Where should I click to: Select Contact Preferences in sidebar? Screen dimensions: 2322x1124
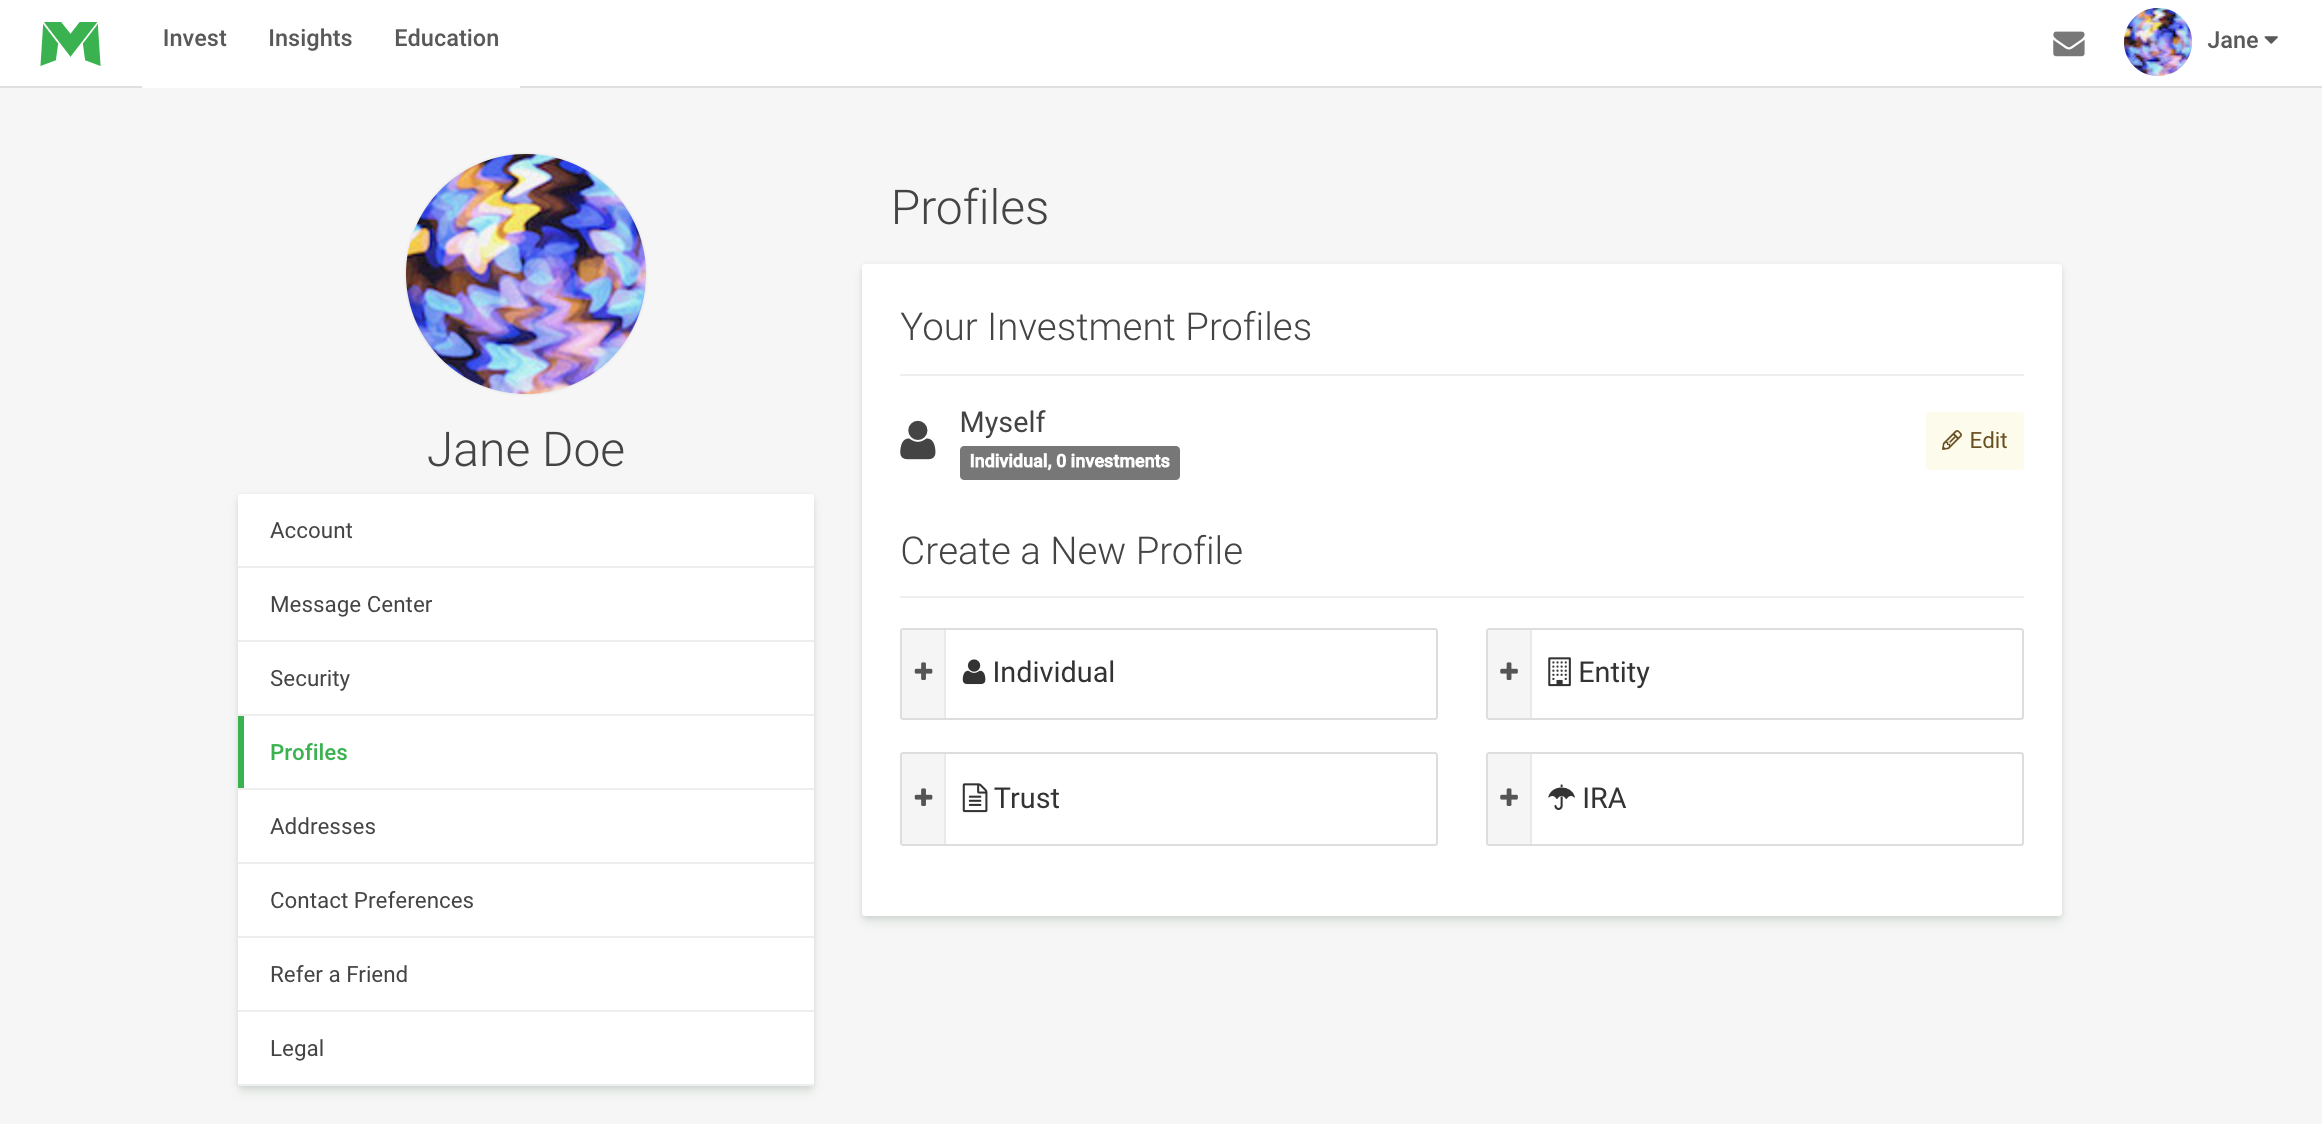[x=526, y=900]
